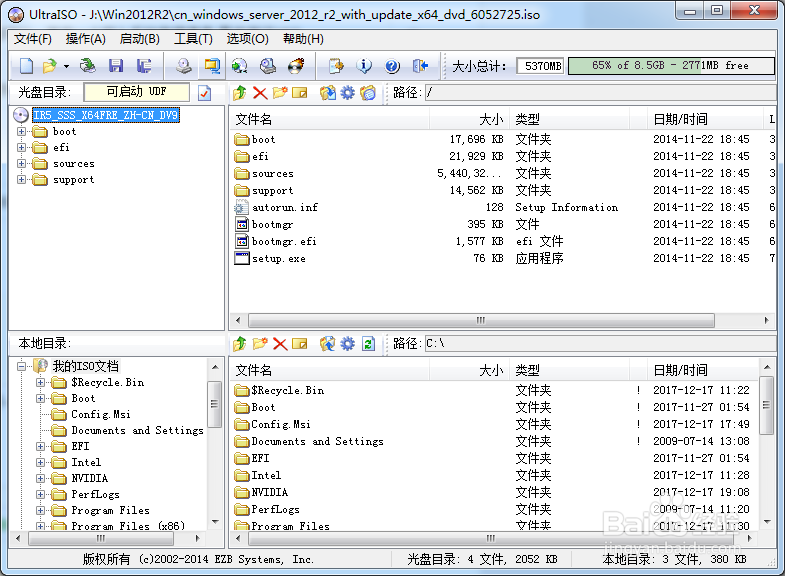The height and width of the screenshot is (576, 785).
Task: Open the 操作(A) menu
Action: click(x=86, y=39)
